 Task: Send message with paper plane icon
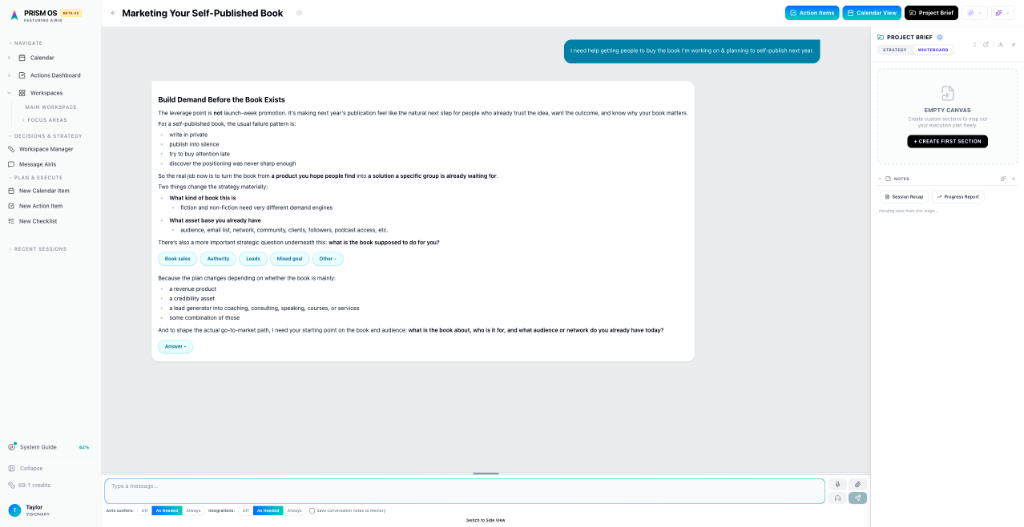click(857, 498)
